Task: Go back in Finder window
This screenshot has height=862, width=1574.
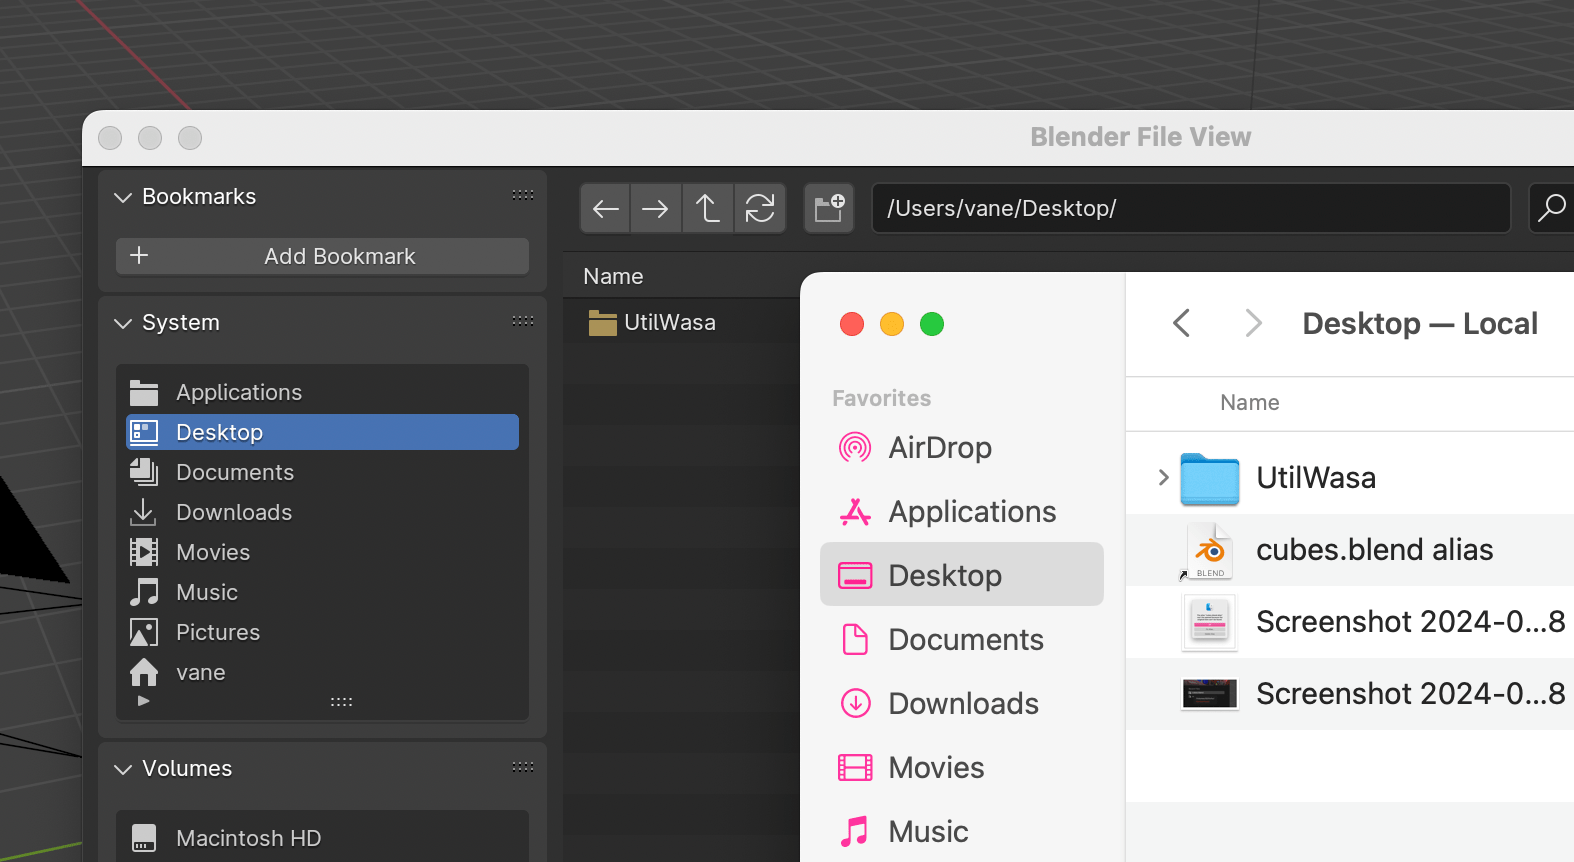Action: pyautogui.click(x=1182, y=323)
